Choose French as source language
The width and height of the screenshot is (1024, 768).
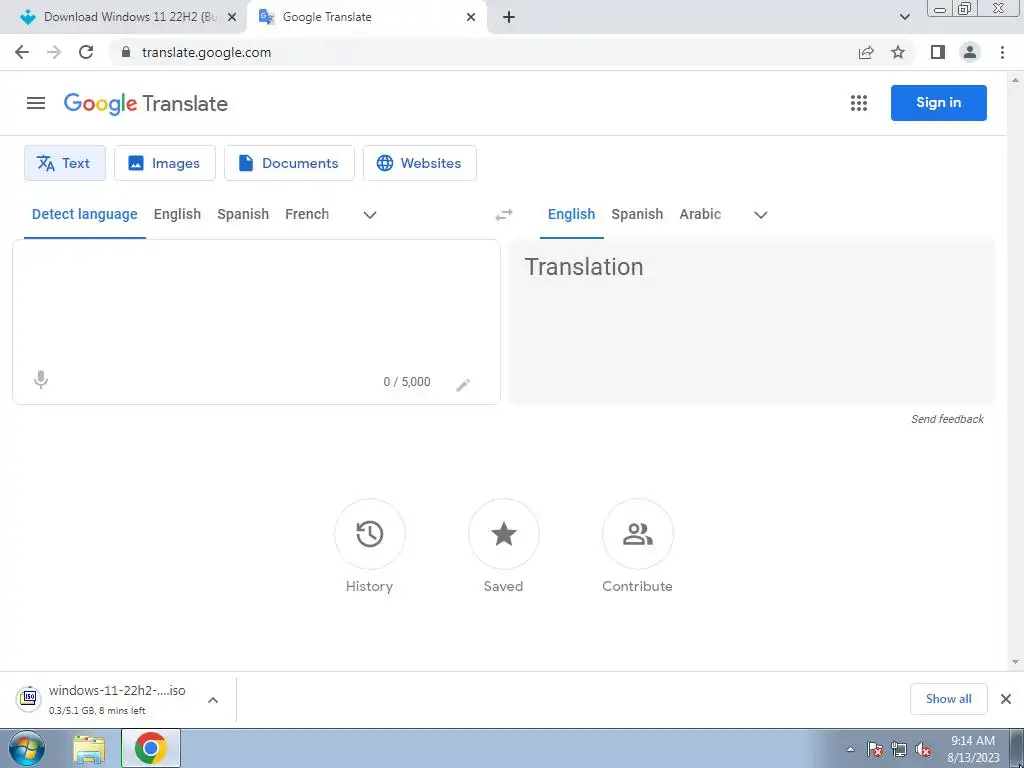[307, 214]
